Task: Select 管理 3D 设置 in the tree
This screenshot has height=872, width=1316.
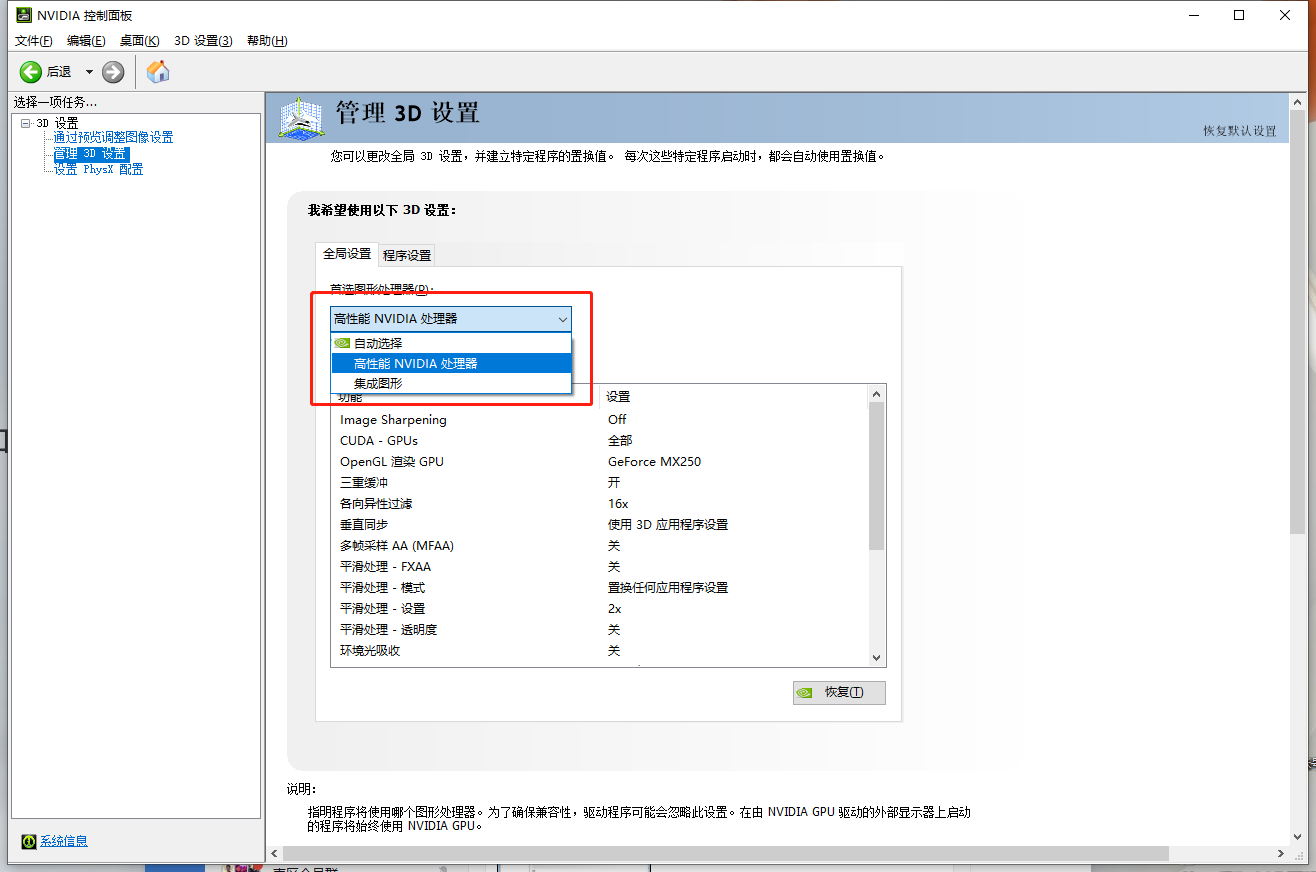Action: tap(91, 154)
